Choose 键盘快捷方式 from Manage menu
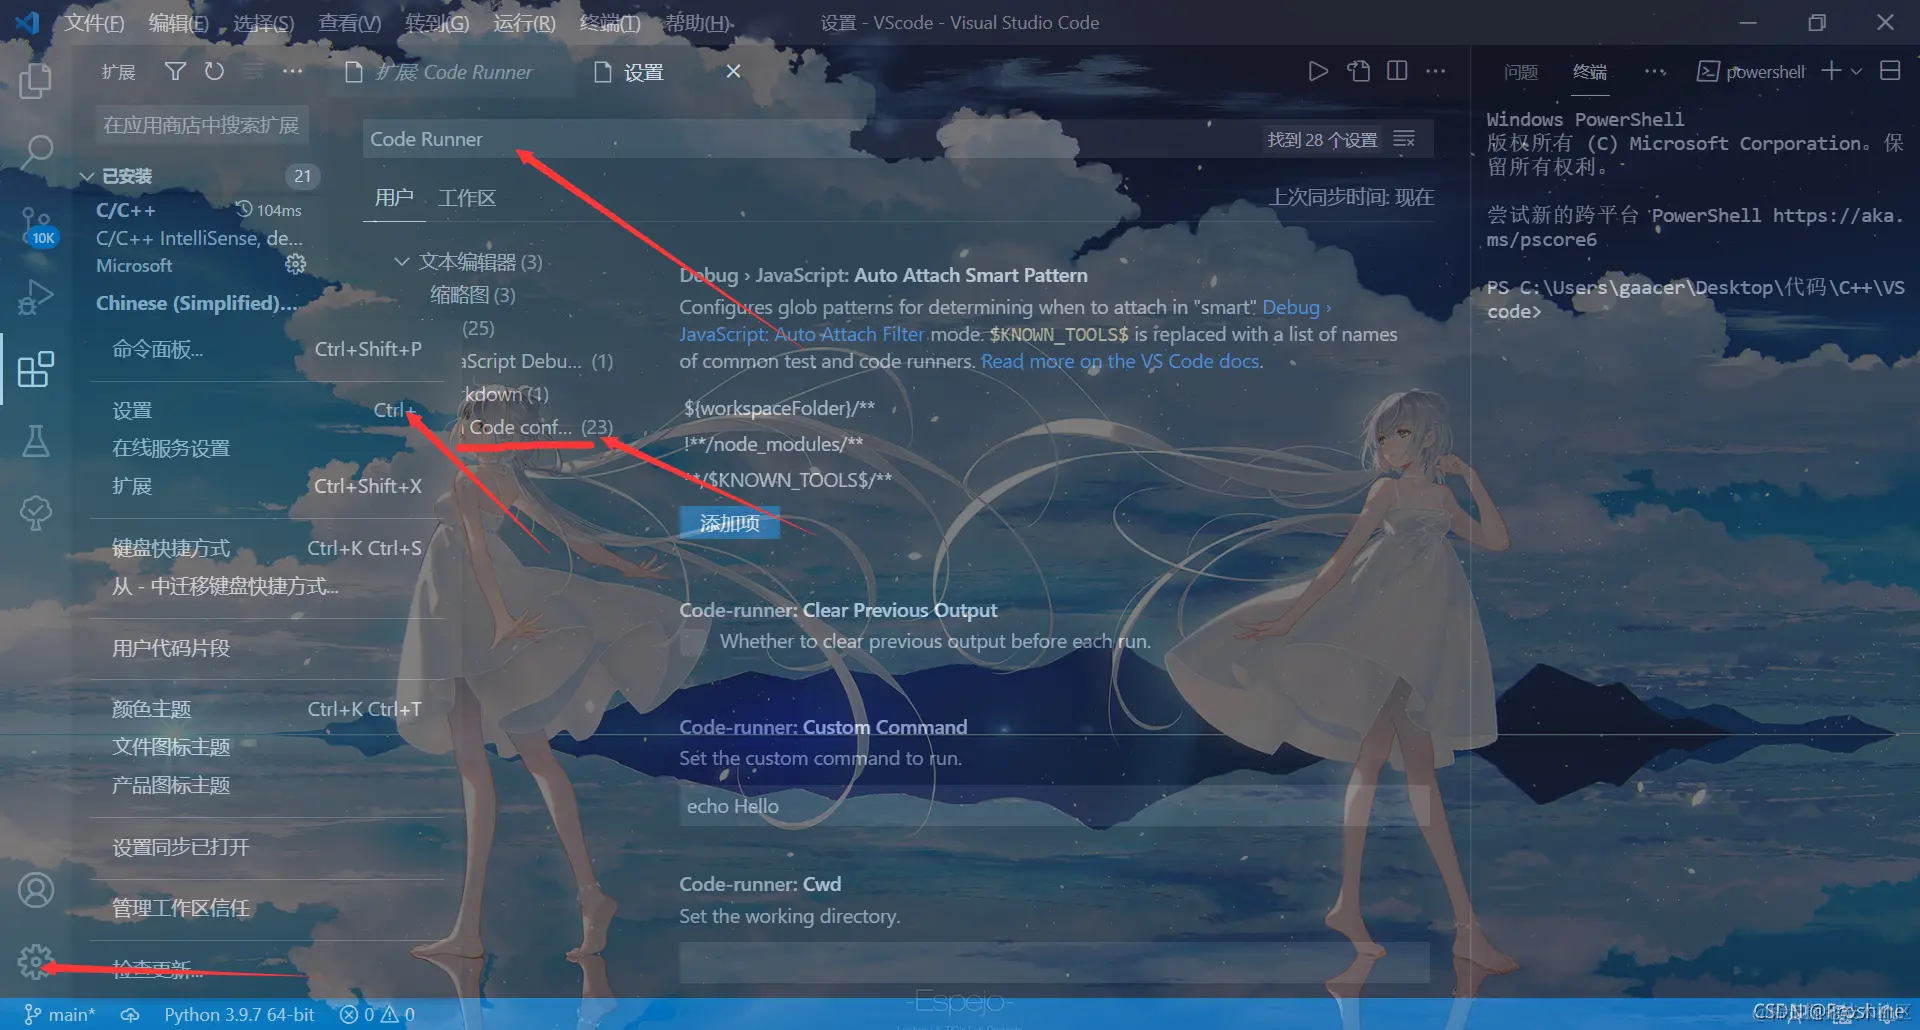This screenshot has height=1030, width=1920. click(267, 548)
